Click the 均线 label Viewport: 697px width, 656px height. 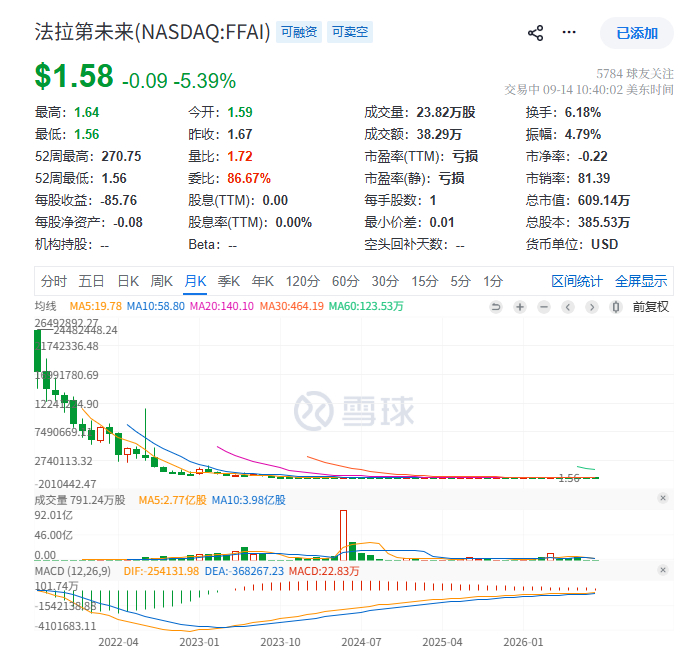click(45, 306)
